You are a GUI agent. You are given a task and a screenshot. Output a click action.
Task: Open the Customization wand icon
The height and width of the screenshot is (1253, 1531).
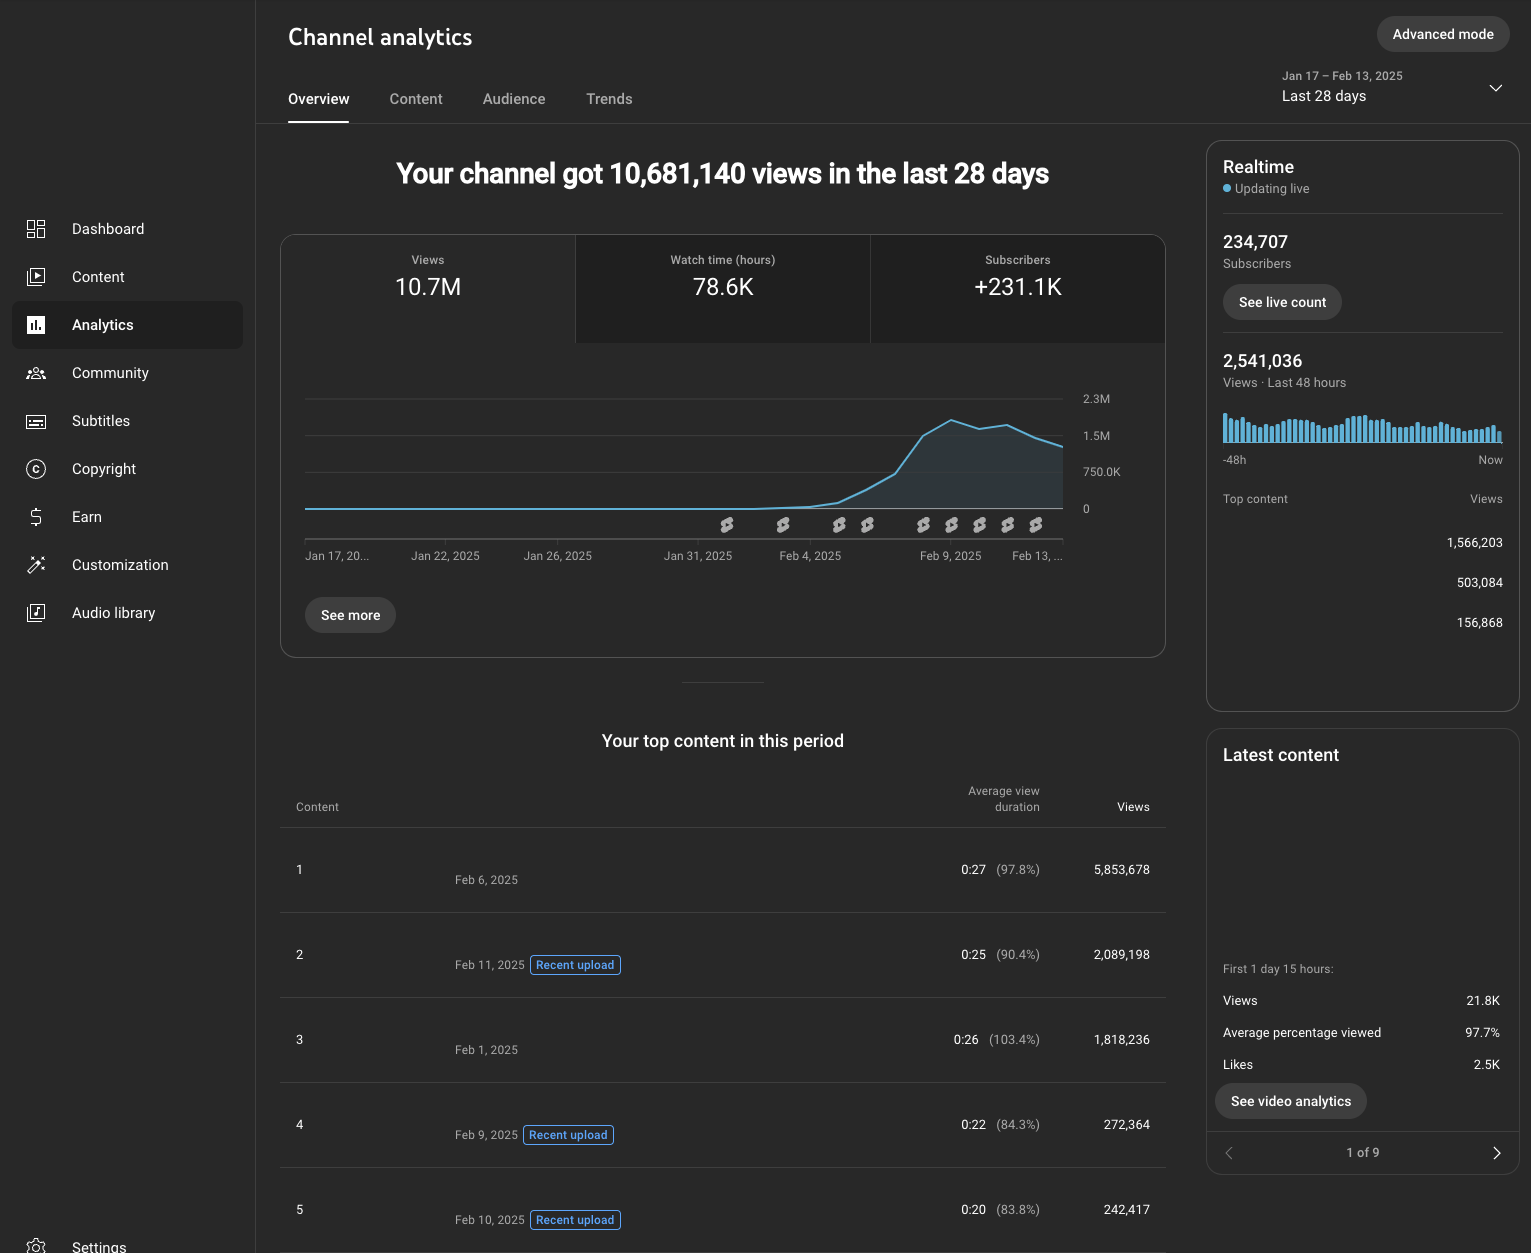[36, 565]
